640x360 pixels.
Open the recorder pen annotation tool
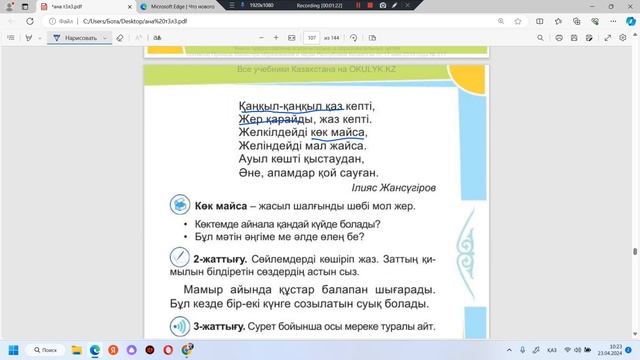(x=394, y=5)
